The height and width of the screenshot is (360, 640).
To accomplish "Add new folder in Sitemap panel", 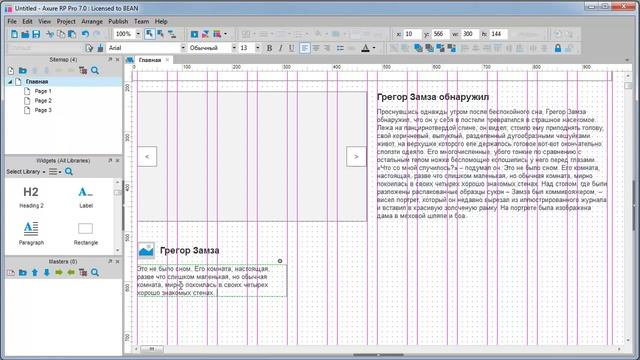I will [23, 71].
